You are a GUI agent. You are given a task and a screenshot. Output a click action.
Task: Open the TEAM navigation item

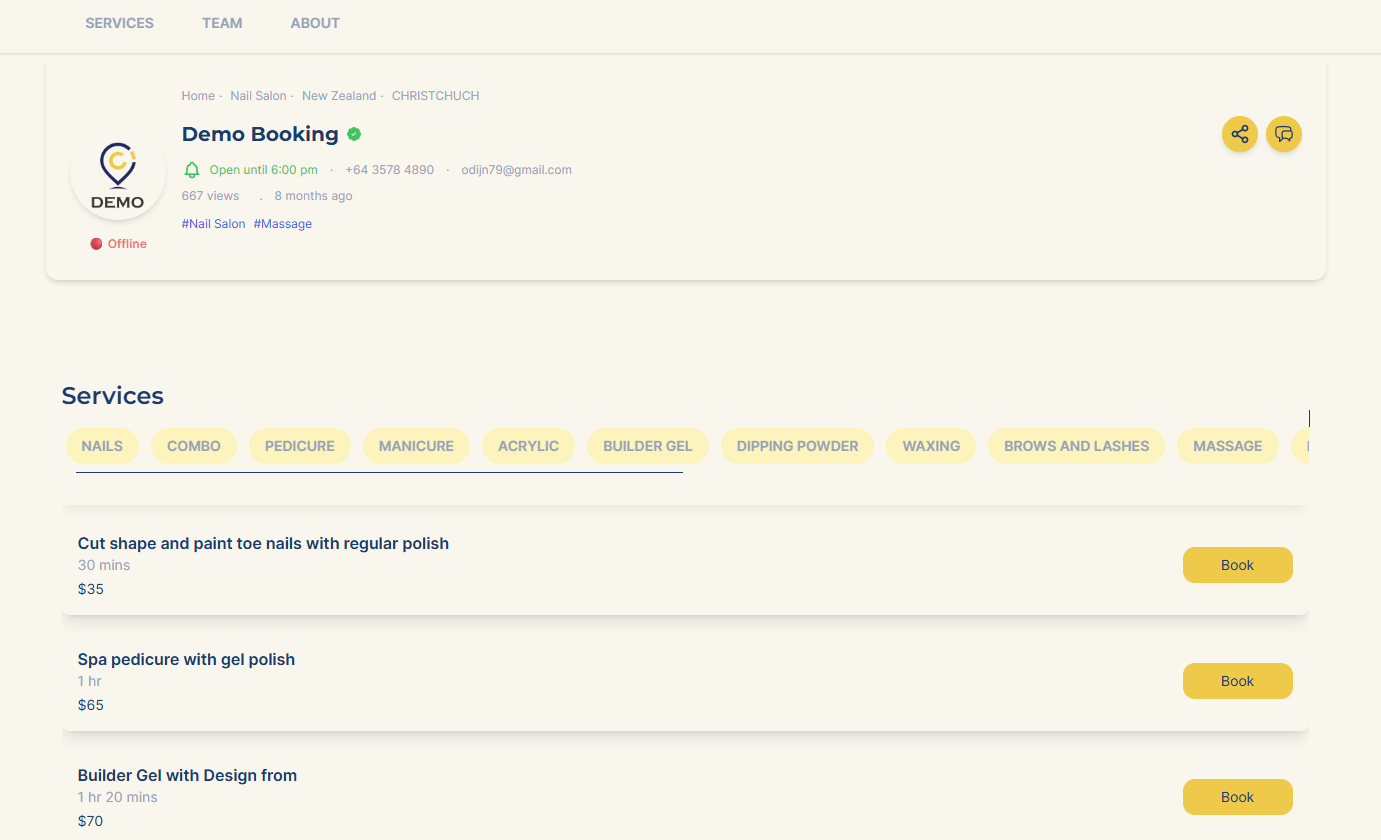(x=222, y=23)
